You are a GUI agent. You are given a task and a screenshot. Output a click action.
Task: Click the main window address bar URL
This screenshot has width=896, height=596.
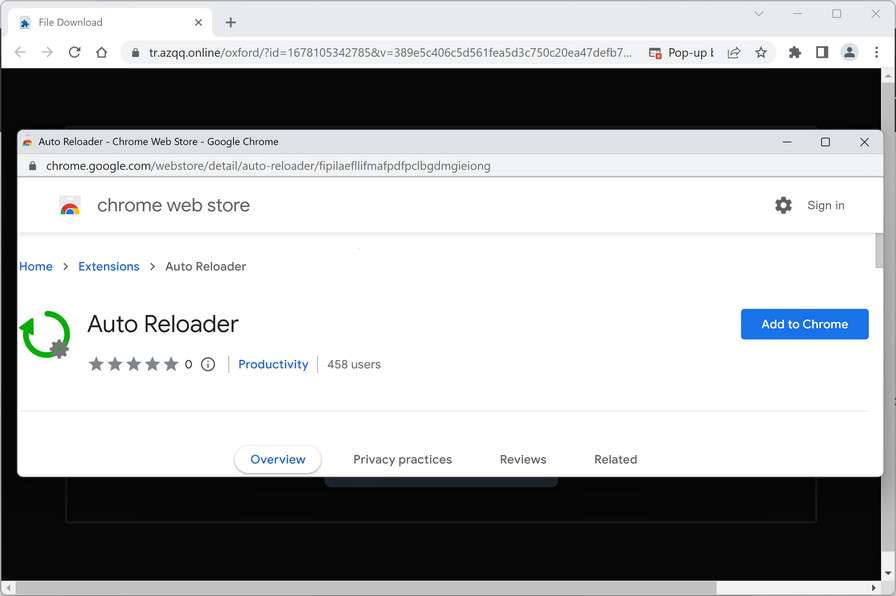[390, 53]
